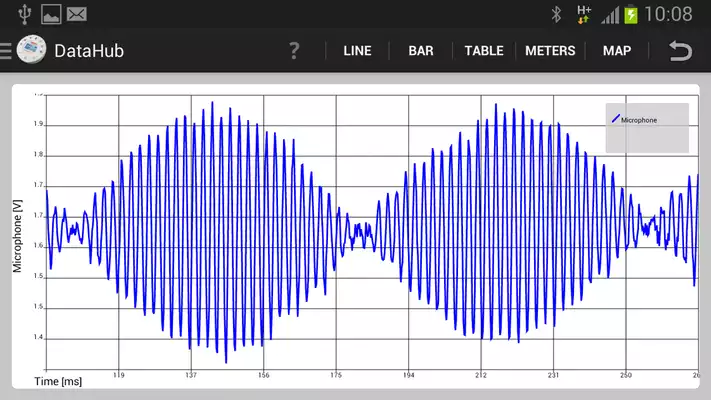
Task: Tap the 10:08 status bar clock
Action: 669,14
